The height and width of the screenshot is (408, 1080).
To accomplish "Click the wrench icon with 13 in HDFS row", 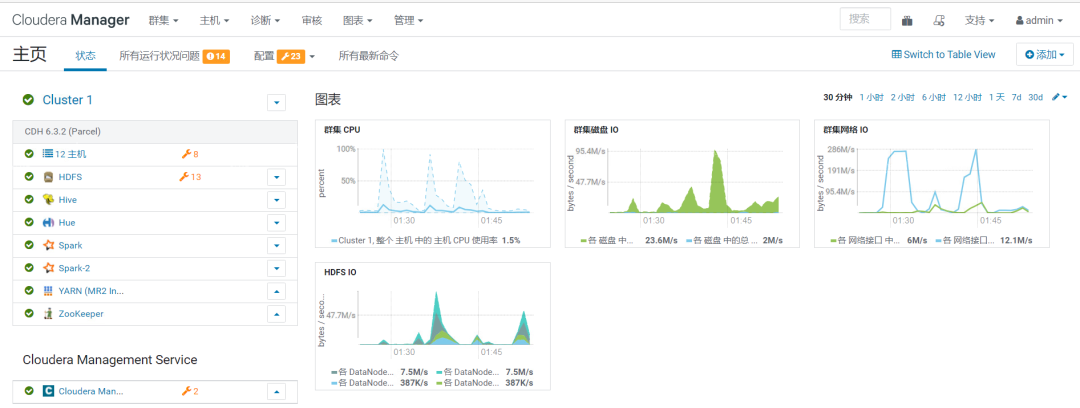I will click(184, 177).
